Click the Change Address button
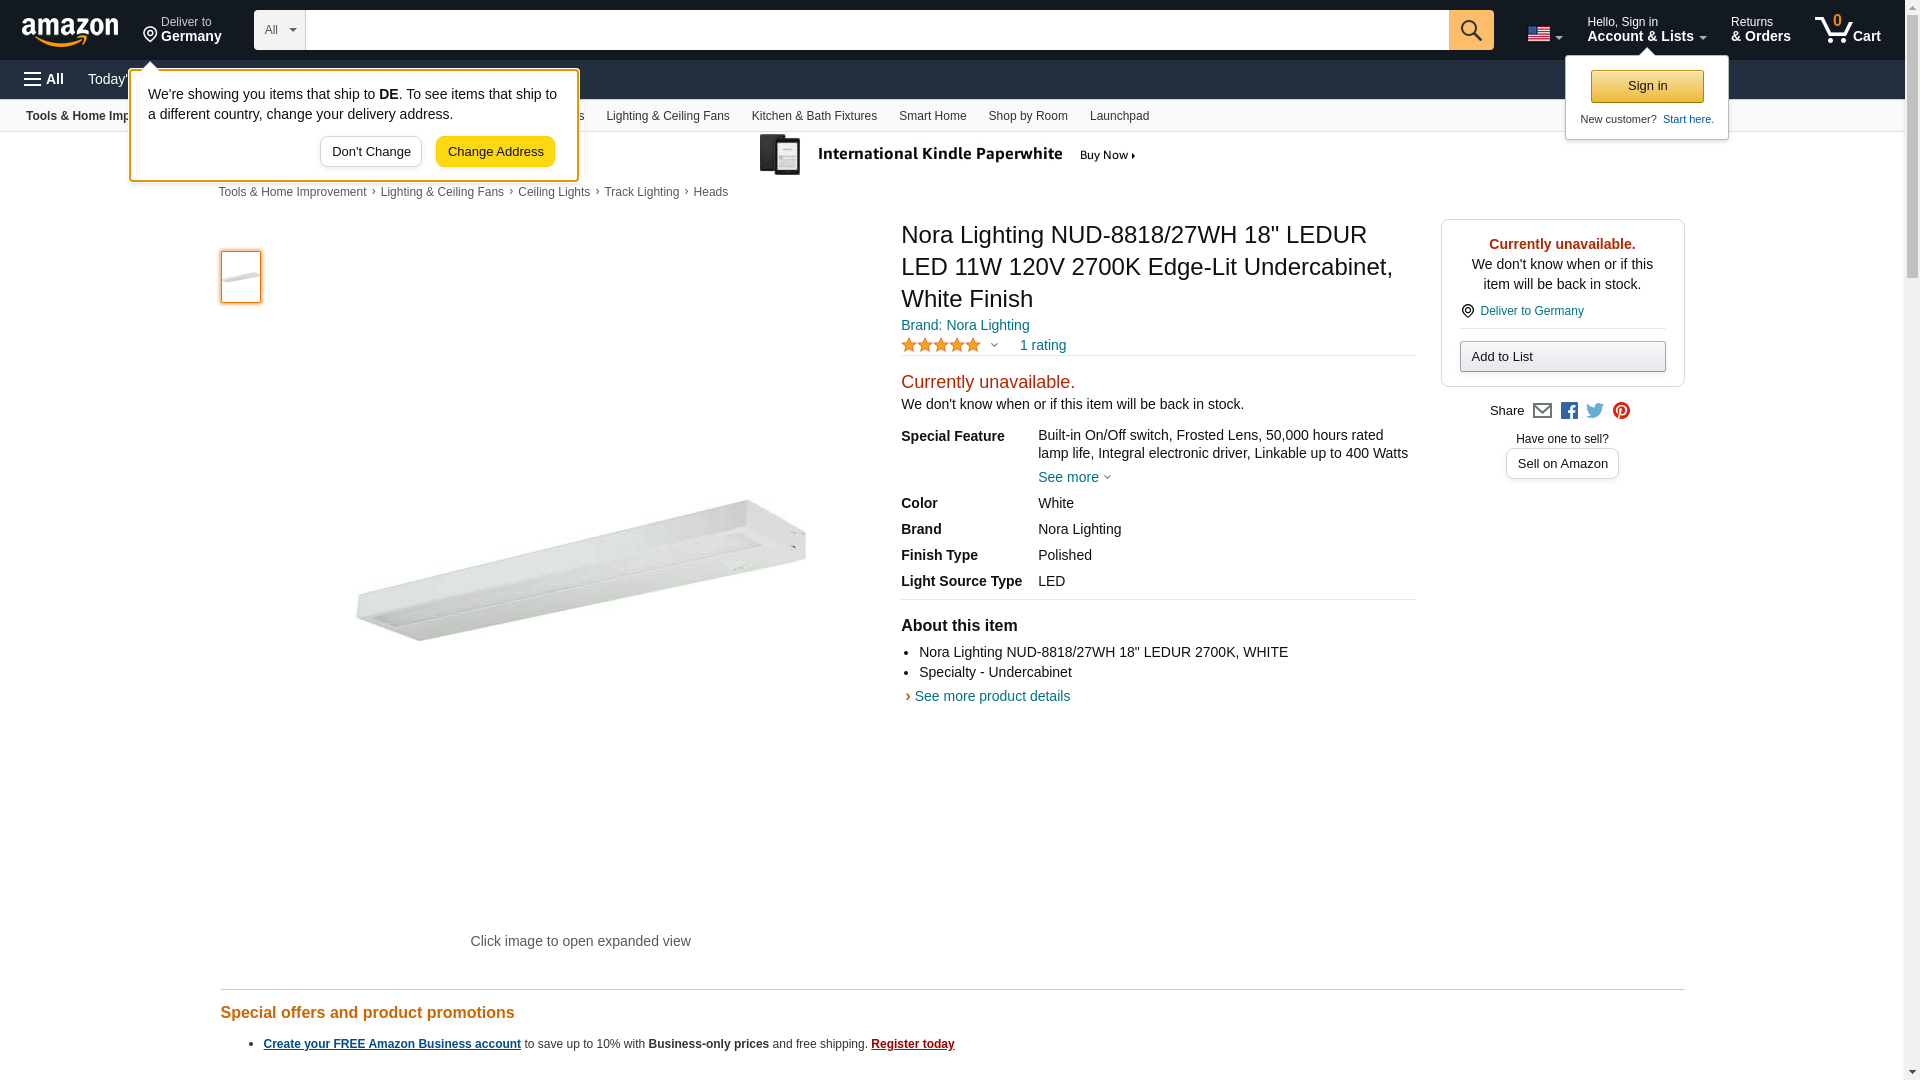This screenshot has height=1080, width=1920. (x=495, y=152)
